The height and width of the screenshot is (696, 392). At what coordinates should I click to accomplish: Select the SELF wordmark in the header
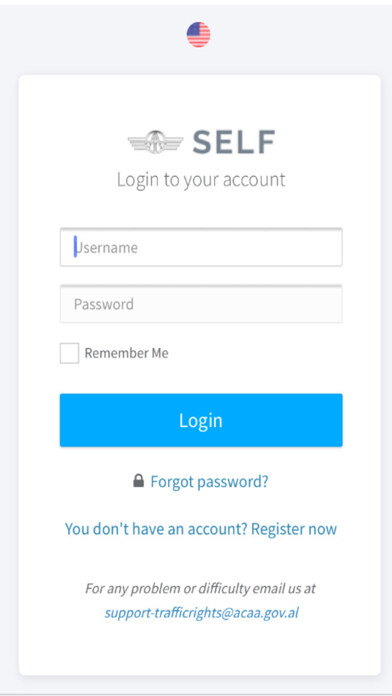pyautogui.click(x=234, y=142)
